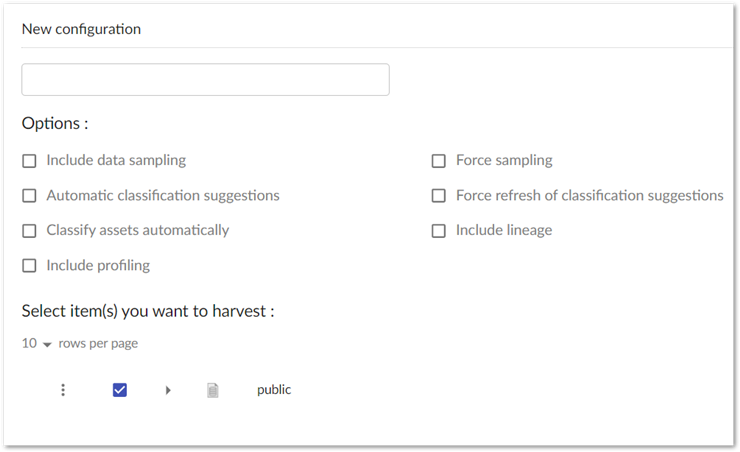Open the rows per page dropdown arrow
Viewport: 740px width, 452px height.
[x=47, y=344]
